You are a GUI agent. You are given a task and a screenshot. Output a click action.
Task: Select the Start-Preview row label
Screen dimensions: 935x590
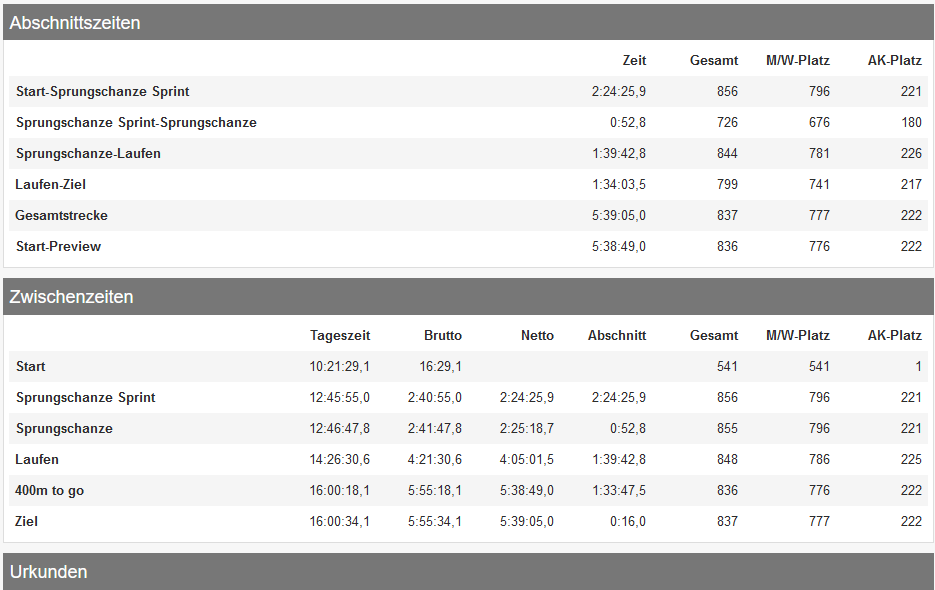59,247
